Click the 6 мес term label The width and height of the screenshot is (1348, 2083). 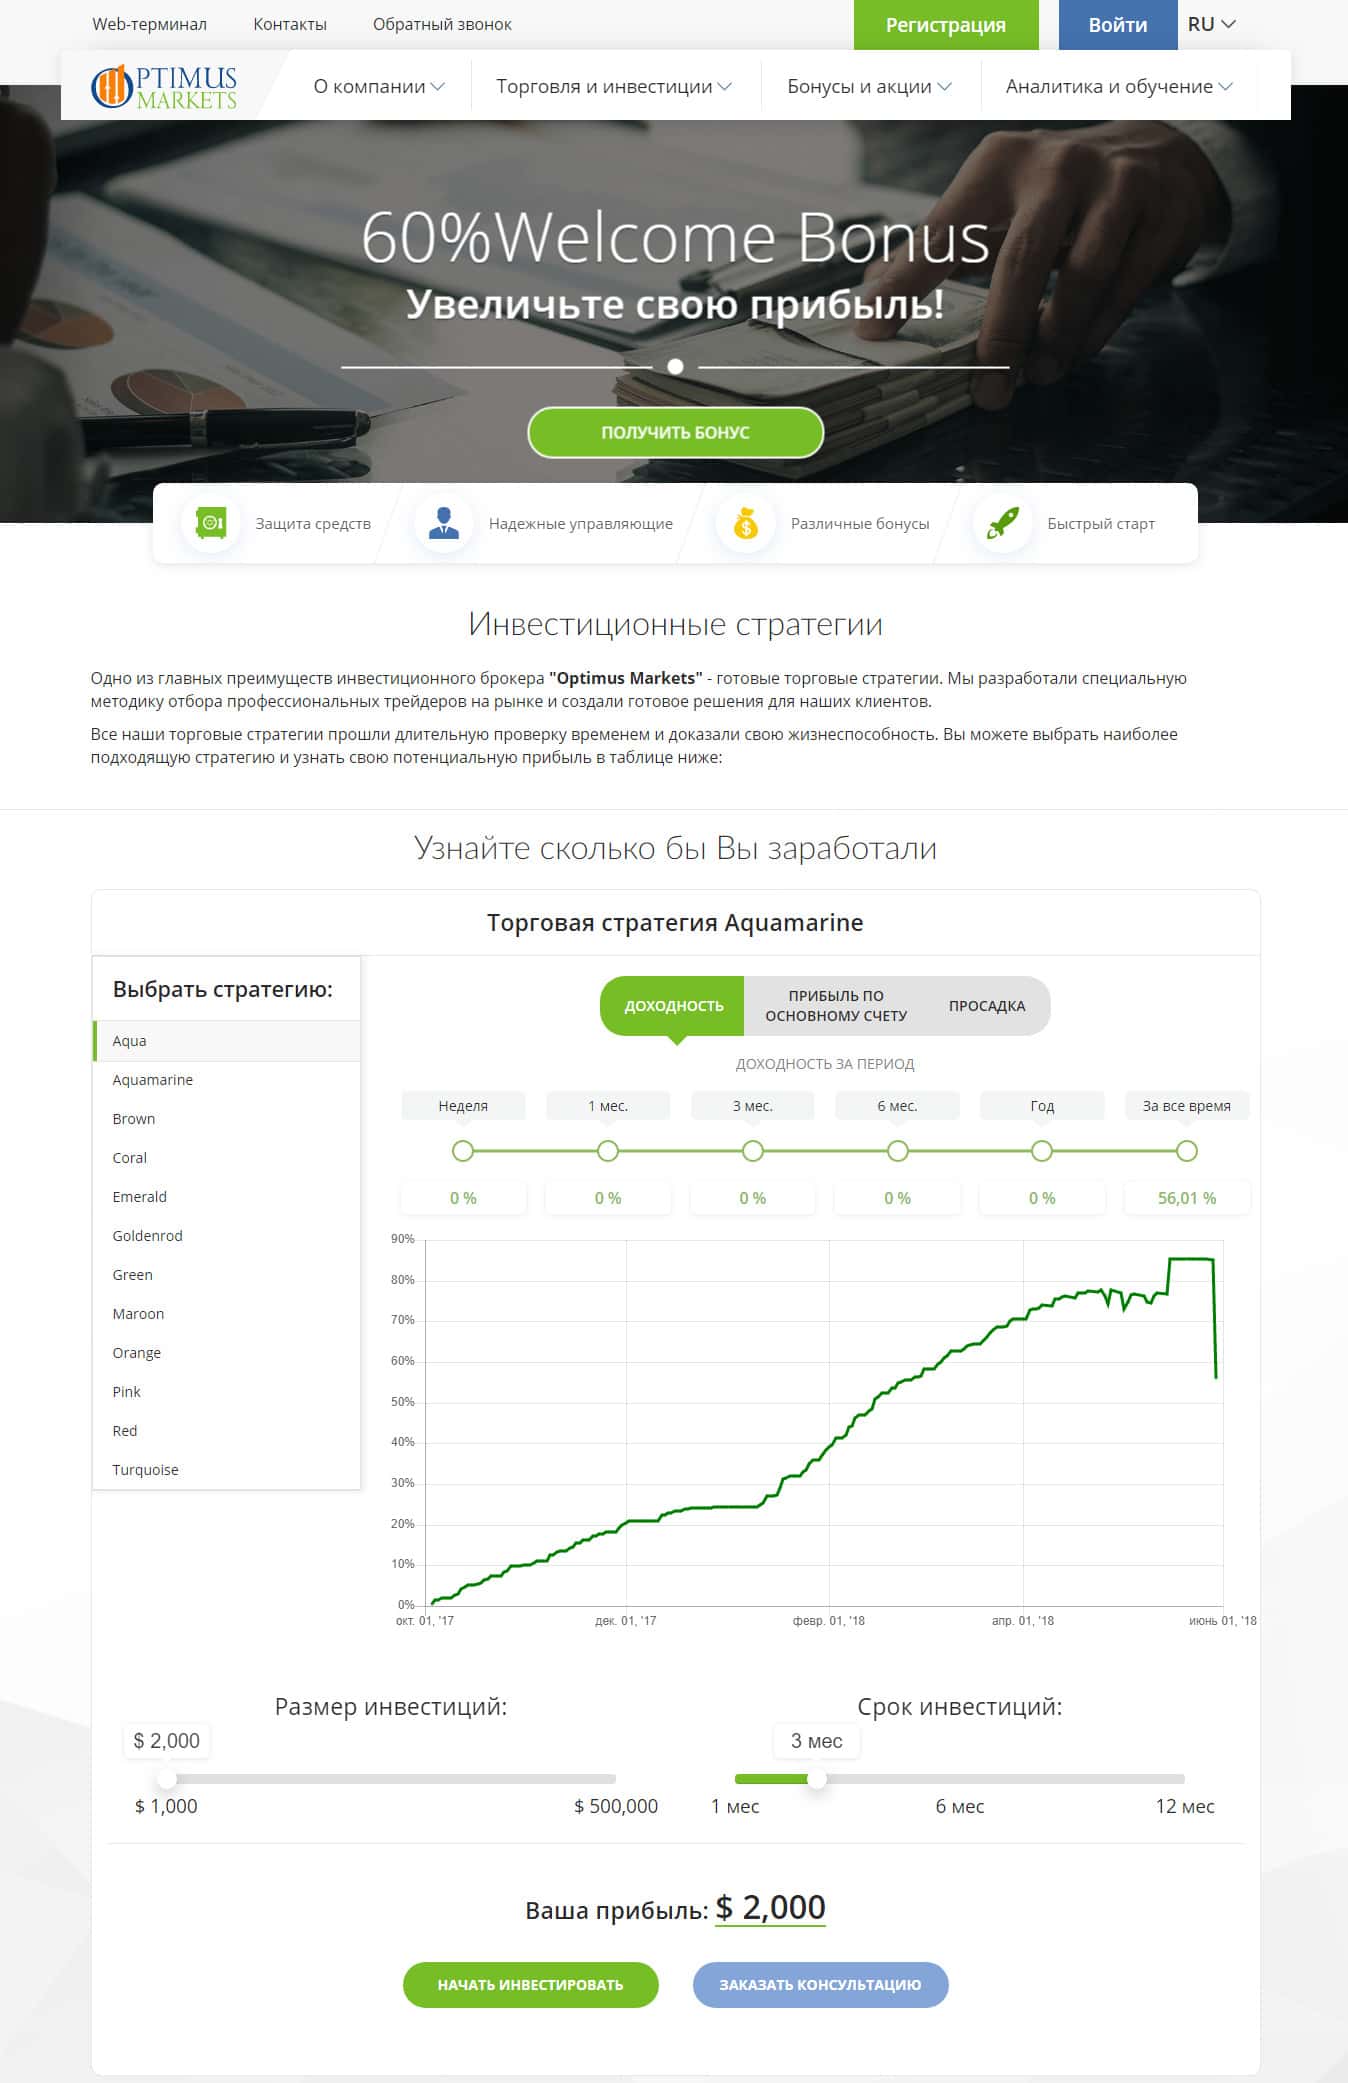pos(960,1806)
